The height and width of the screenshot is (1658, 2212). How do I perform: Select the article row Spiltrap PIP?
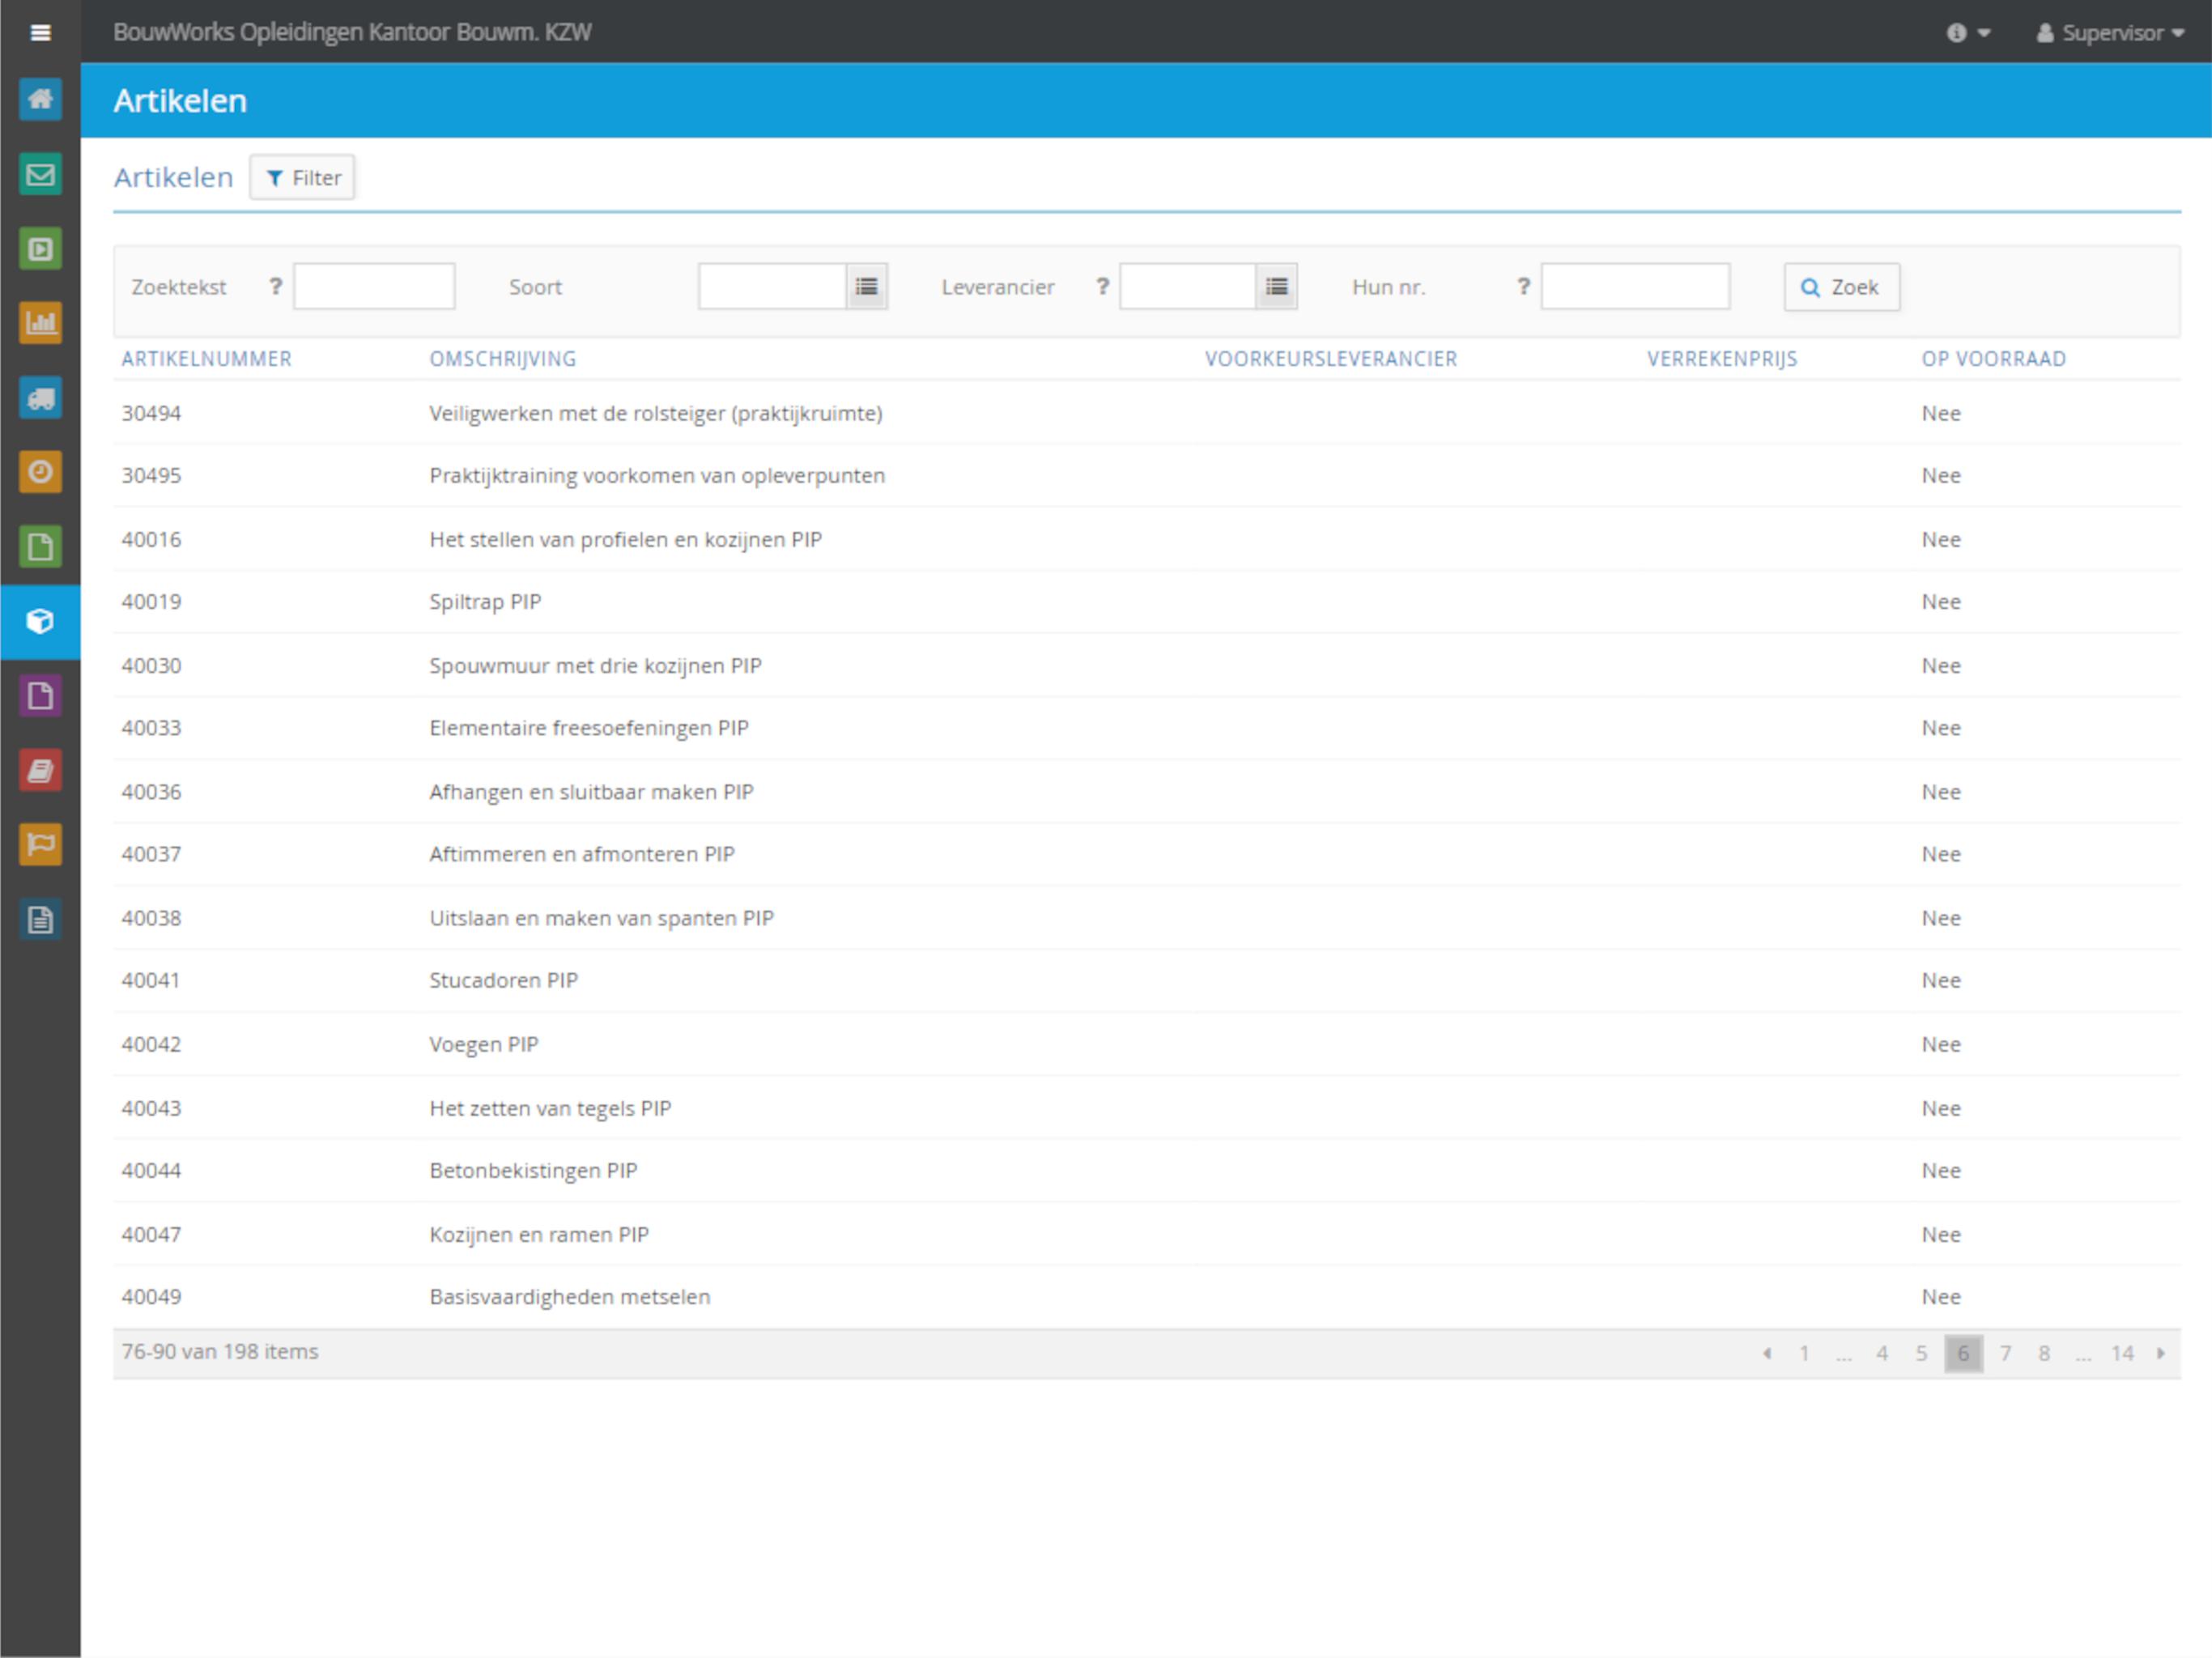(1146, 602)
